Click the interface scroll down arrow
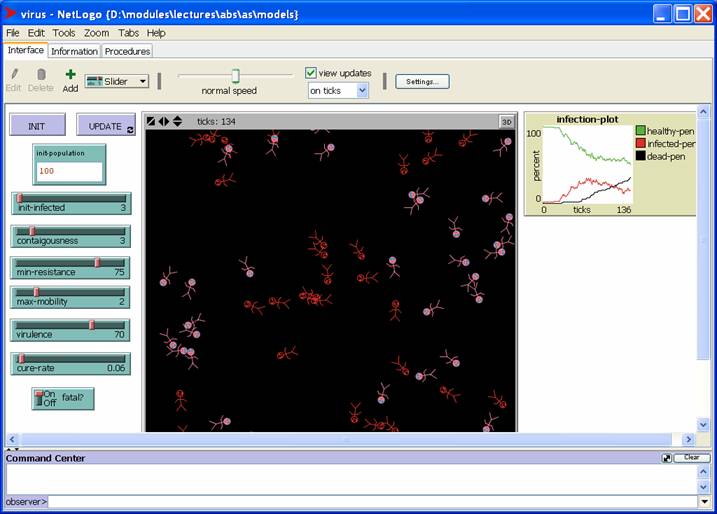The height and width of the screenshot is (514, 717). (703, 425)
